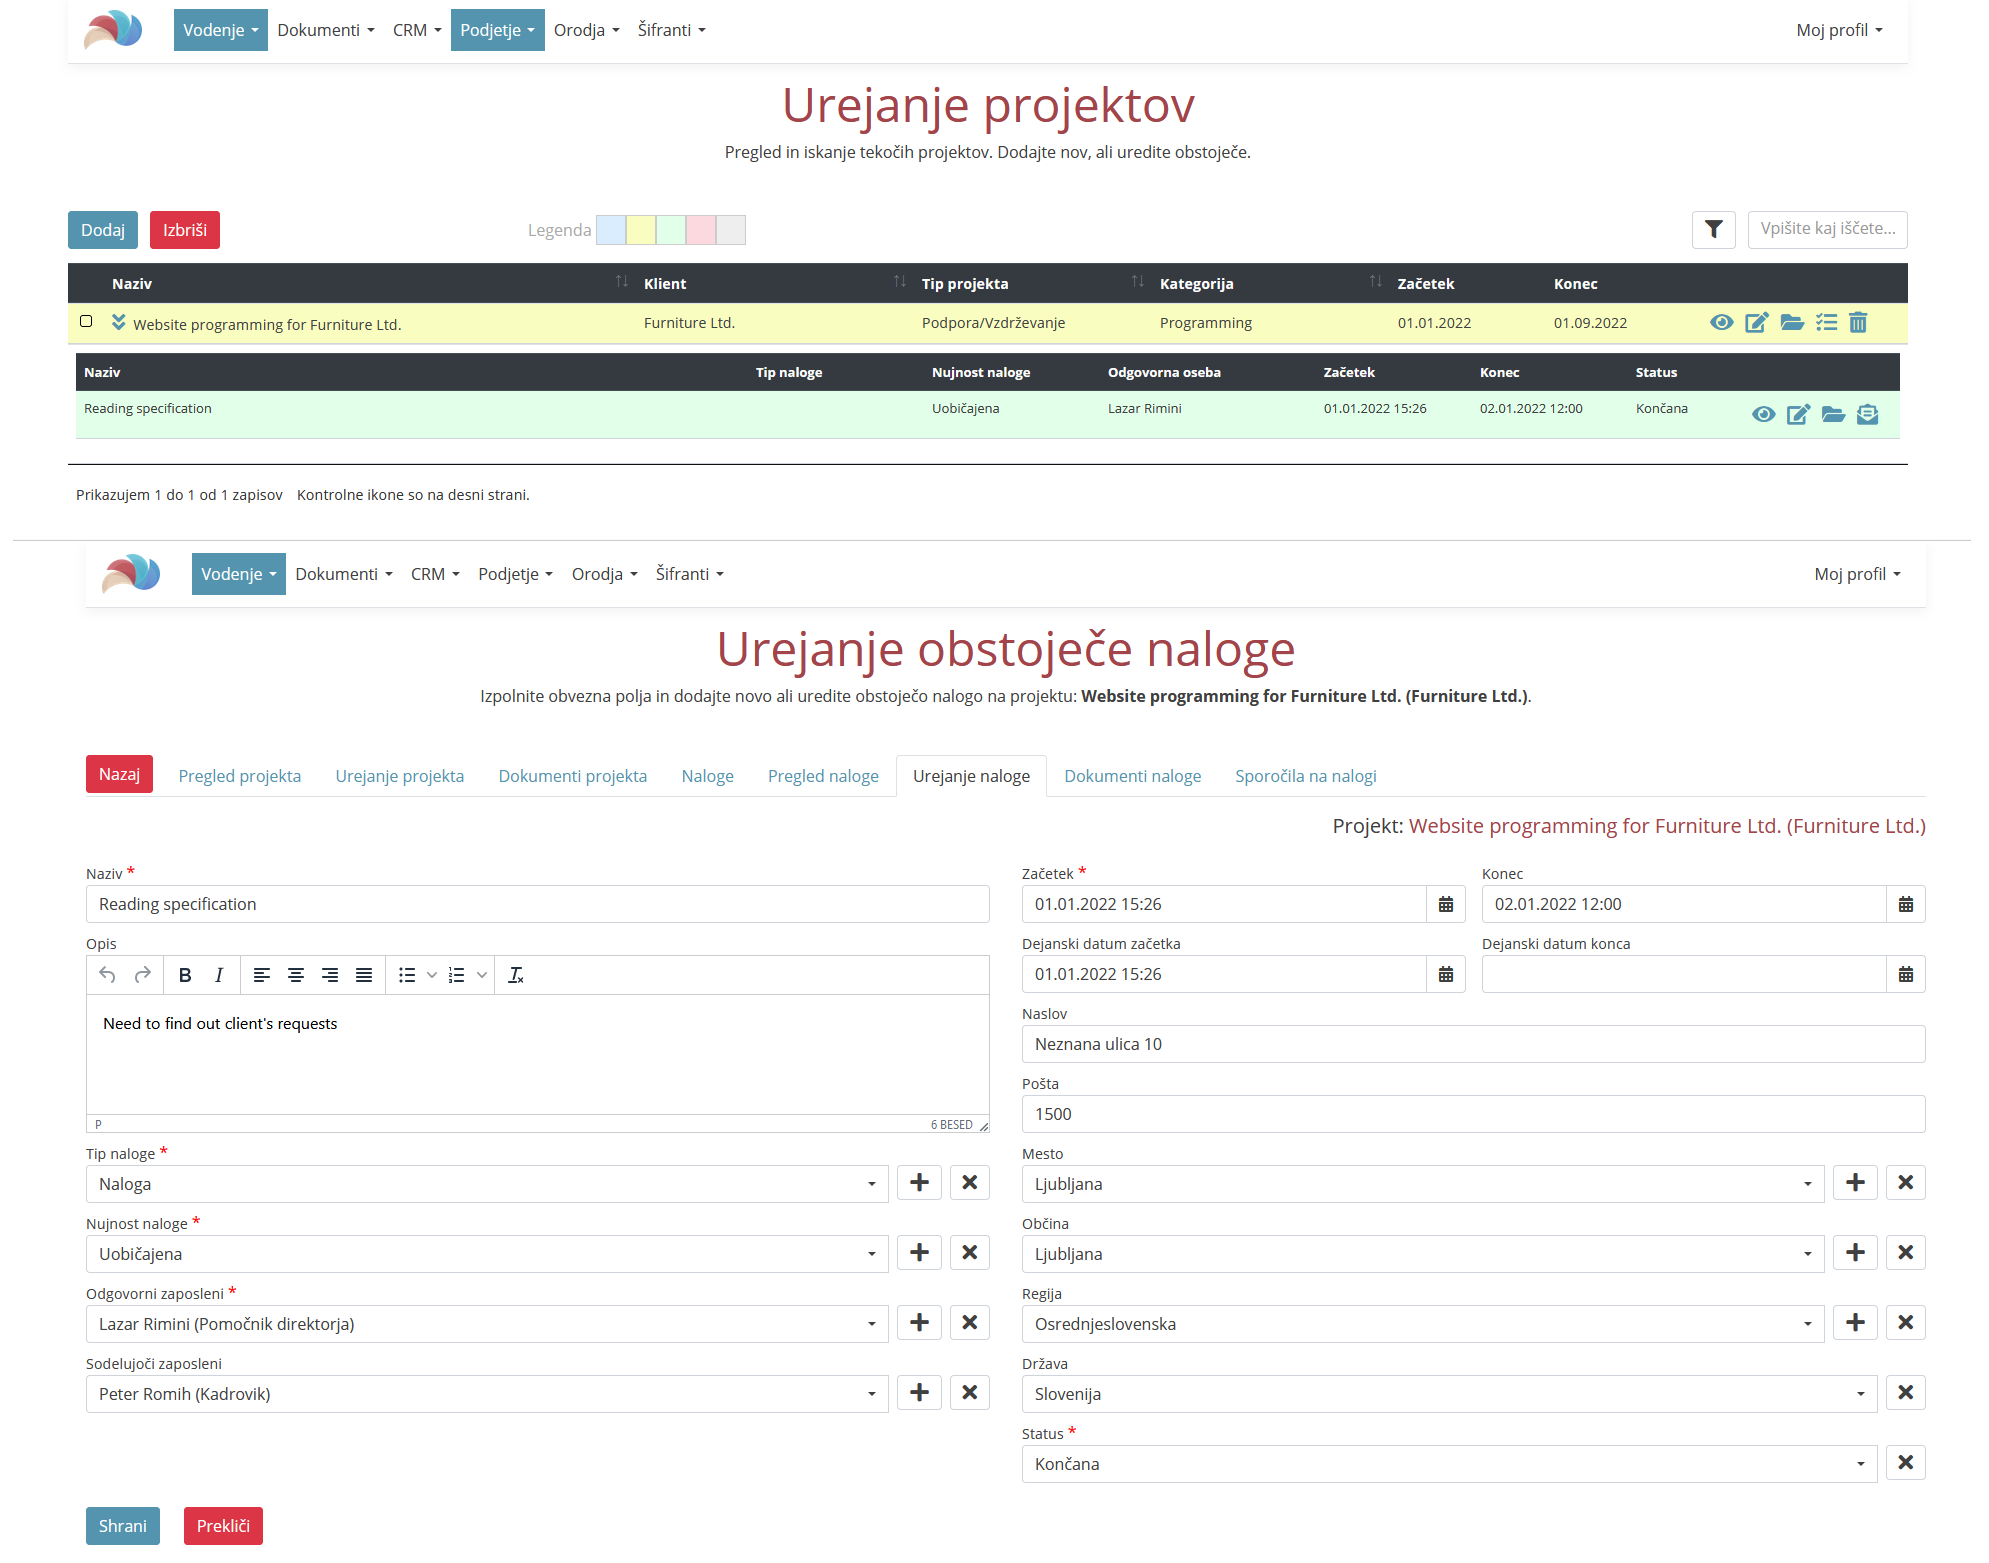Add new Tip naloge with plus button
The height and width of the screenshot is (1563, 1989).
pyautogui.click(x=919, y=1183)
